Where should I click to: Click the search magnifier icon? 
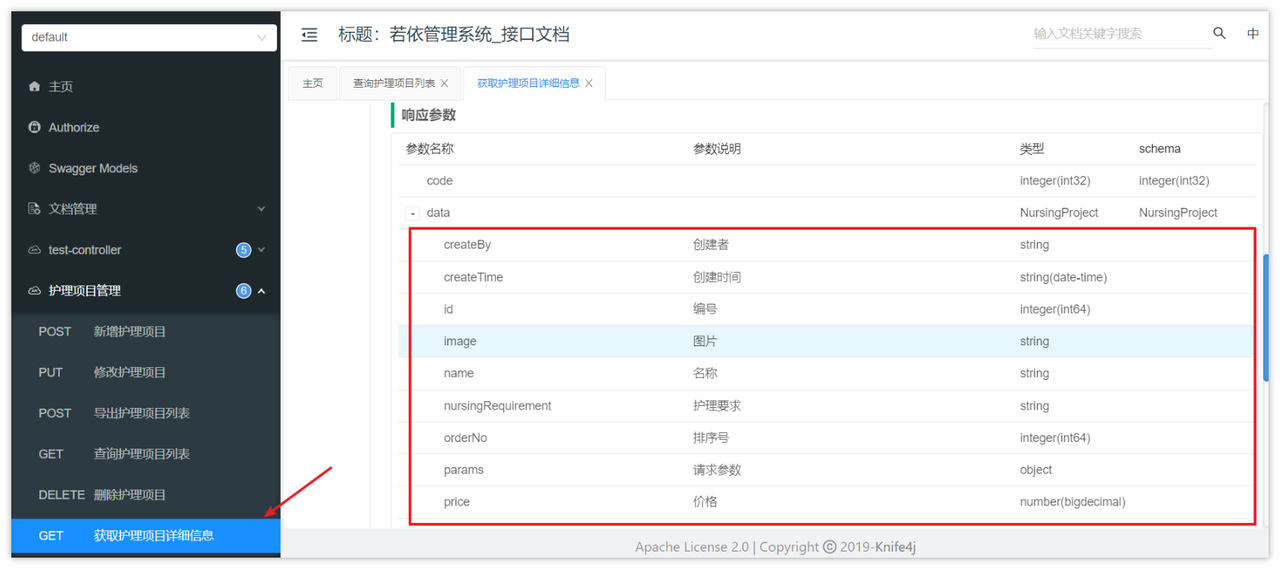[x=1219, y=33]
